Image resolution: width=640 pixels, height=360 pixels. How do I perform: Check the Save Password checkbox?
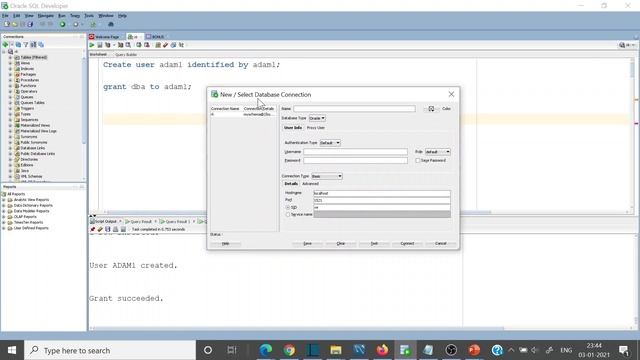click(418, 161)
